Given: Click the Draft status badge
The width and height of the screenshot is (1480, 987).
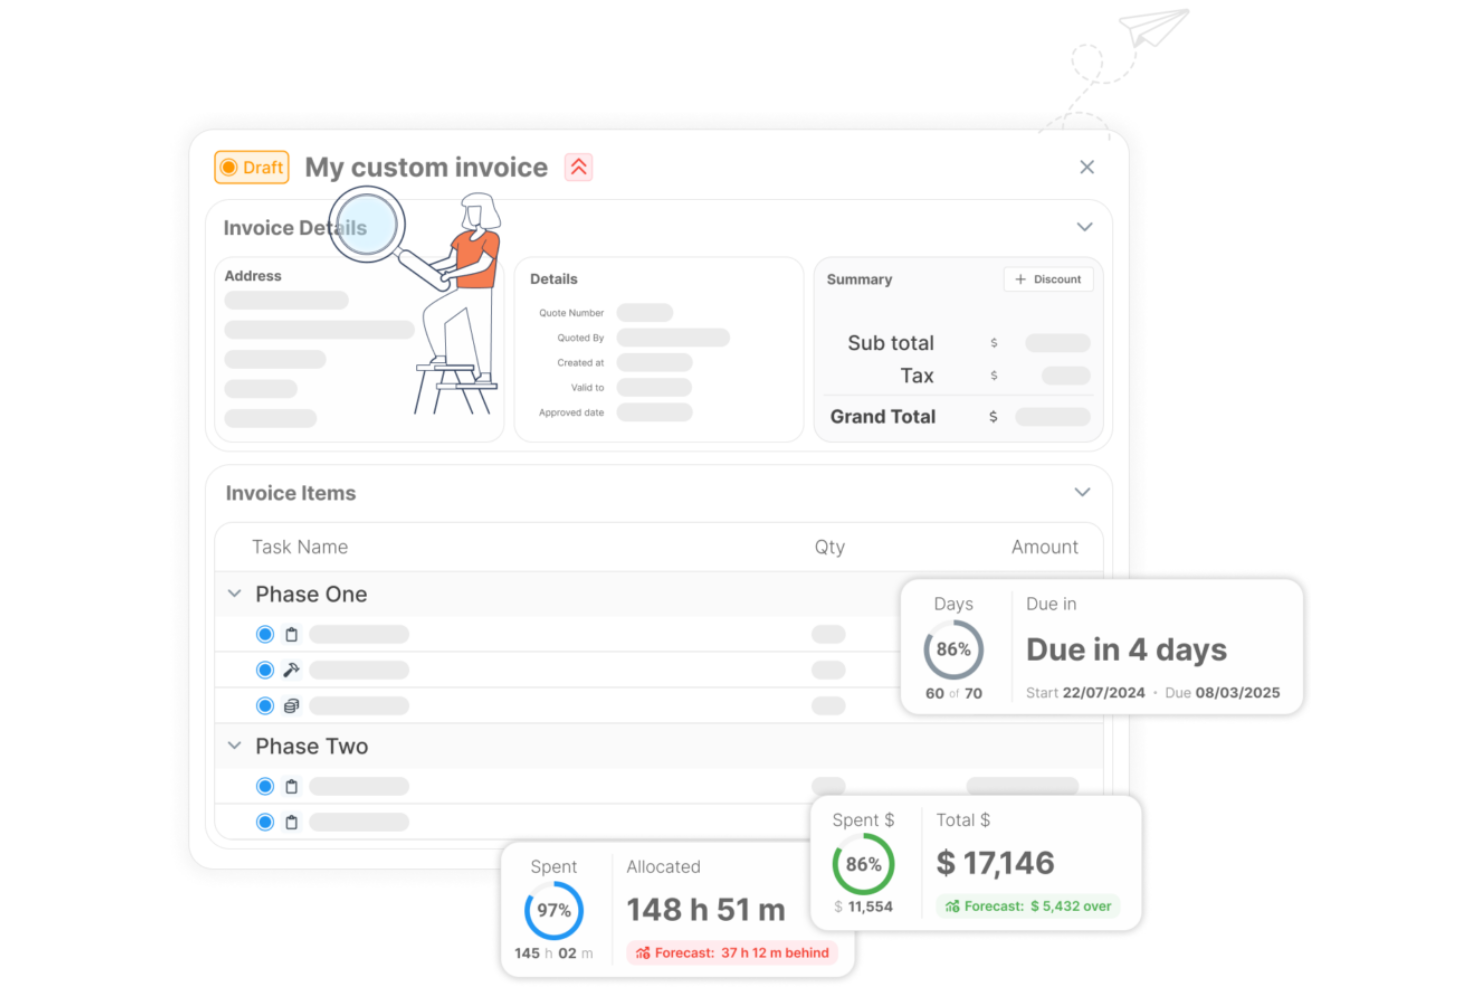Looking at the screenshot, I should (251, 167).
